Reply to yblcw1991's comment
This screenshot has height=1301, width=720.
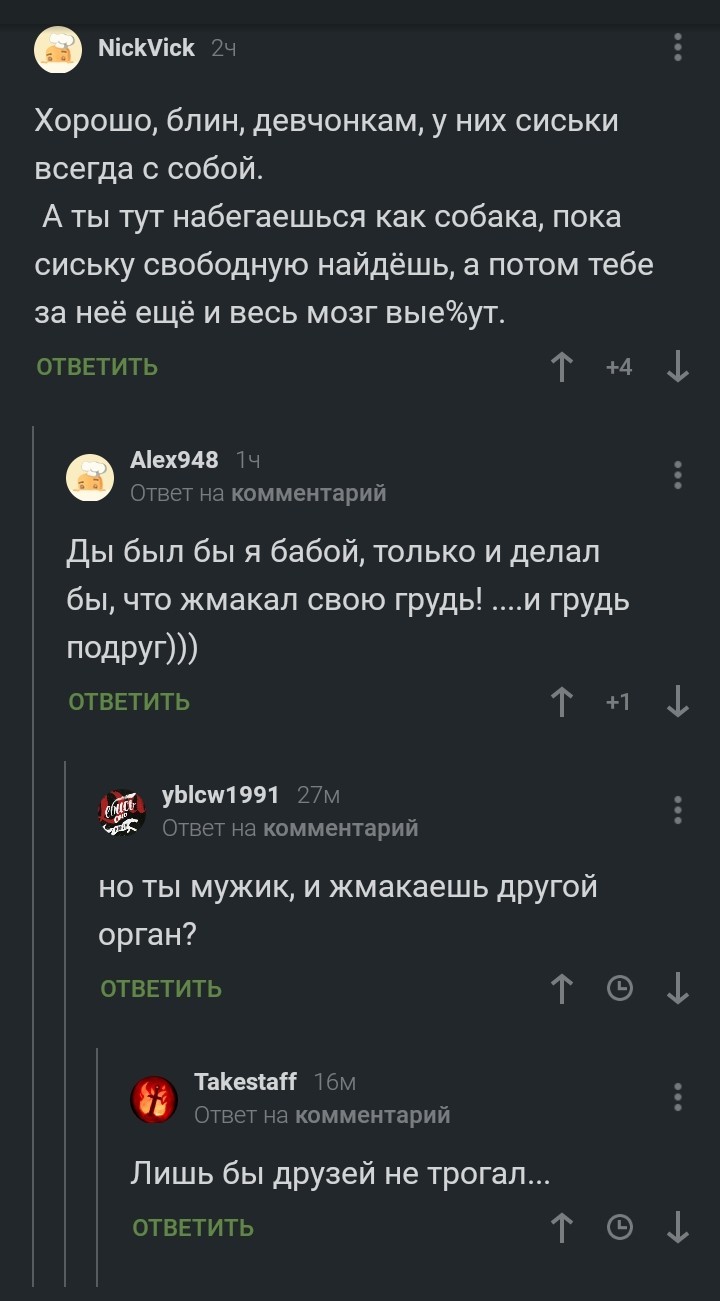click(161, 989)
